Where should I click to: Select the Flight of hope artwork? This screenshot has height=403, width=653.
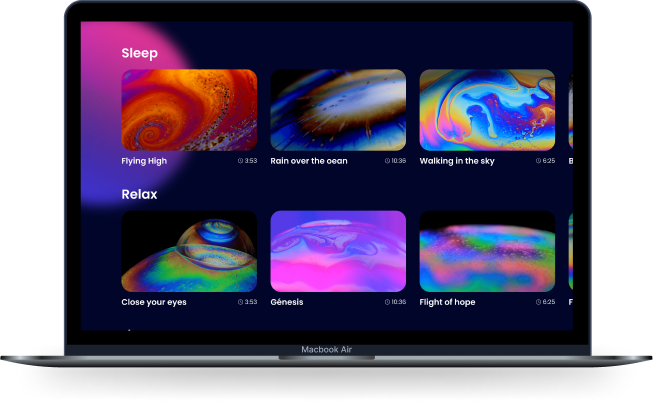487,251
